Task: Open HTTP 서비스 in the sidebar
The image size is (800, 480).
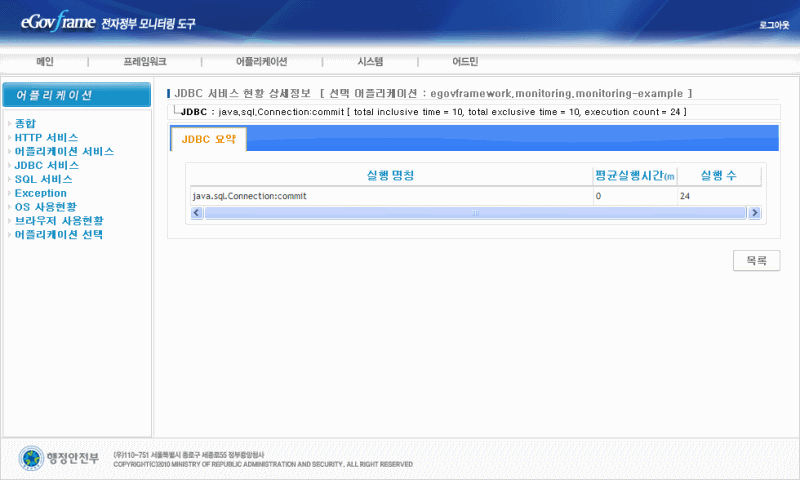Action: [46, 137]
